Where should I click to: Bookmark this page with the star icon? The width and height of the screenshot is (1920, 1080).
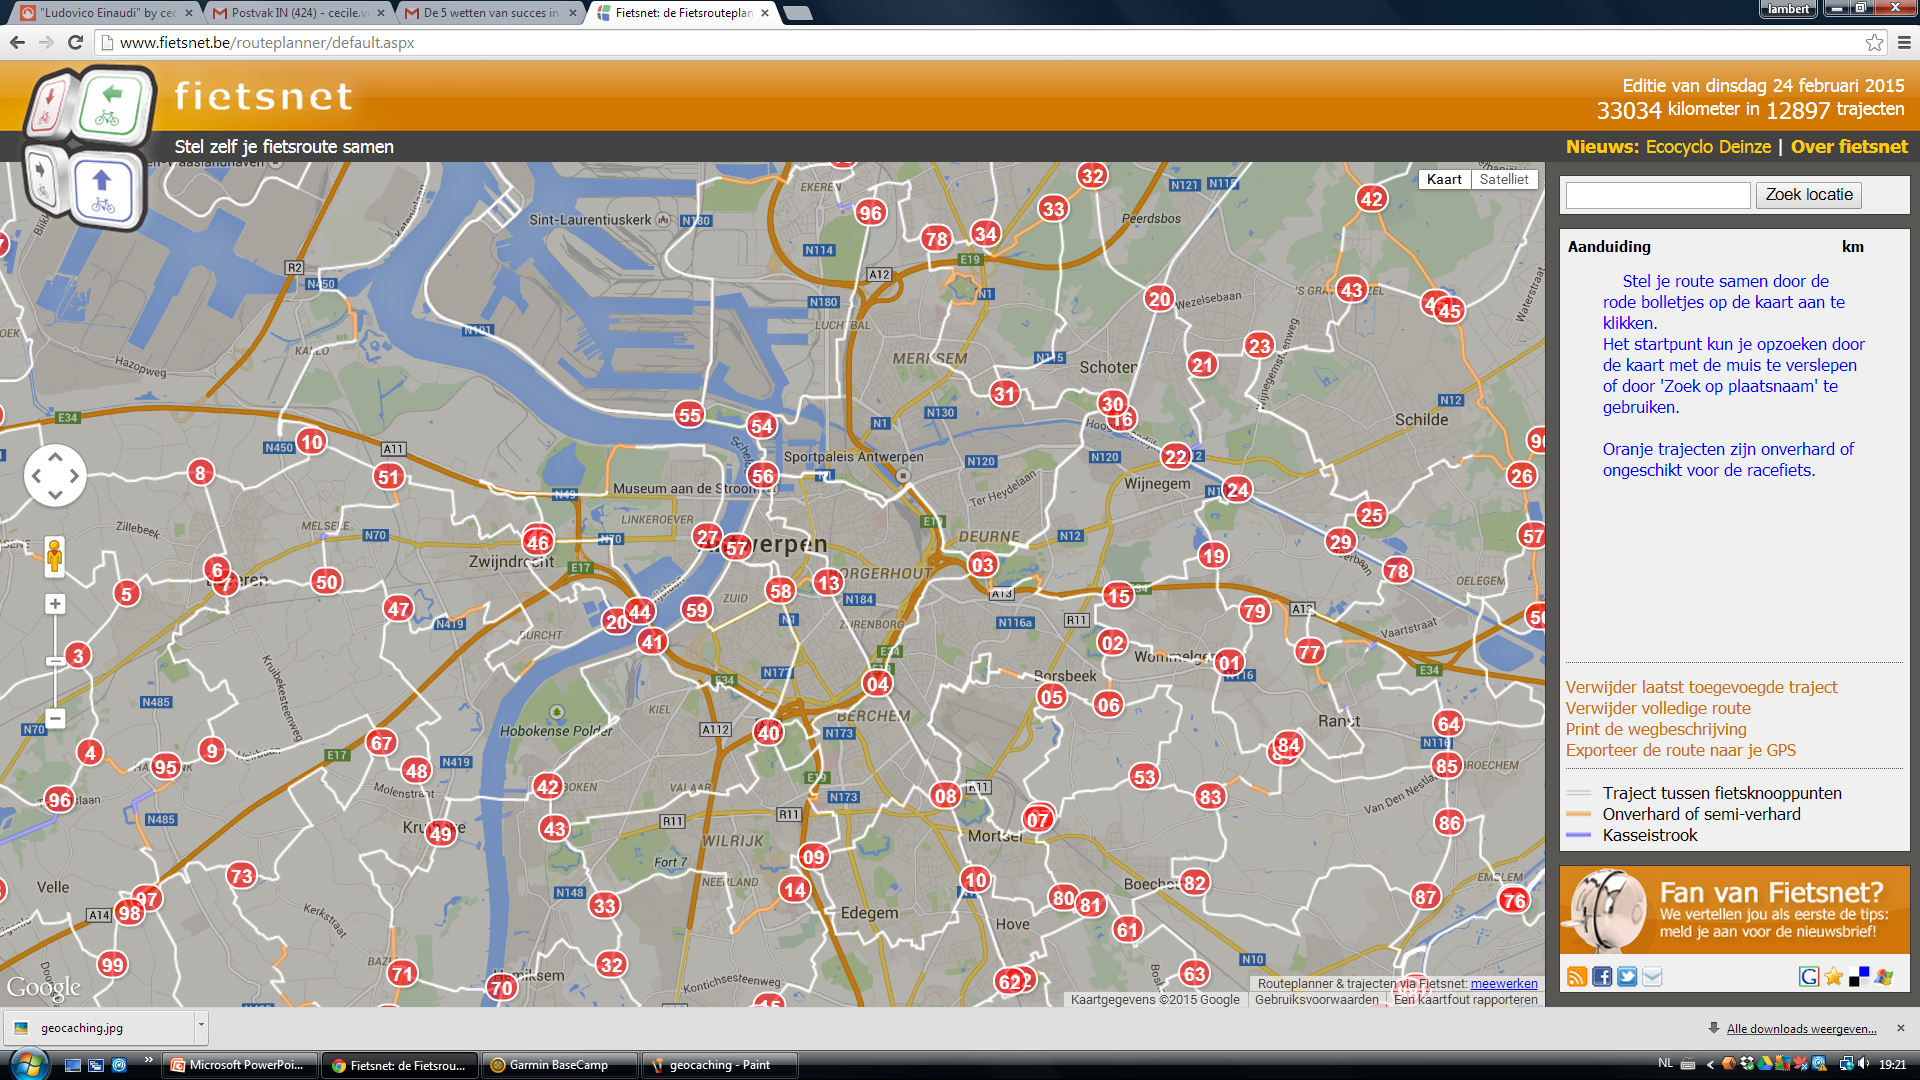(1874, 42)
